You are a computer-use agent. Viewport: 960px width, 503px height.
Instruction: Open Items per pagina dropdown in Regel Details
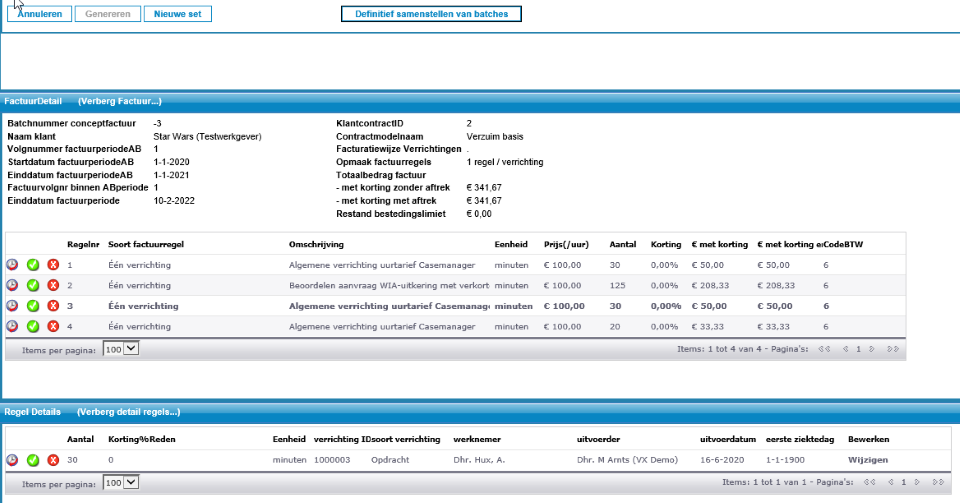[x=121, y=482]
